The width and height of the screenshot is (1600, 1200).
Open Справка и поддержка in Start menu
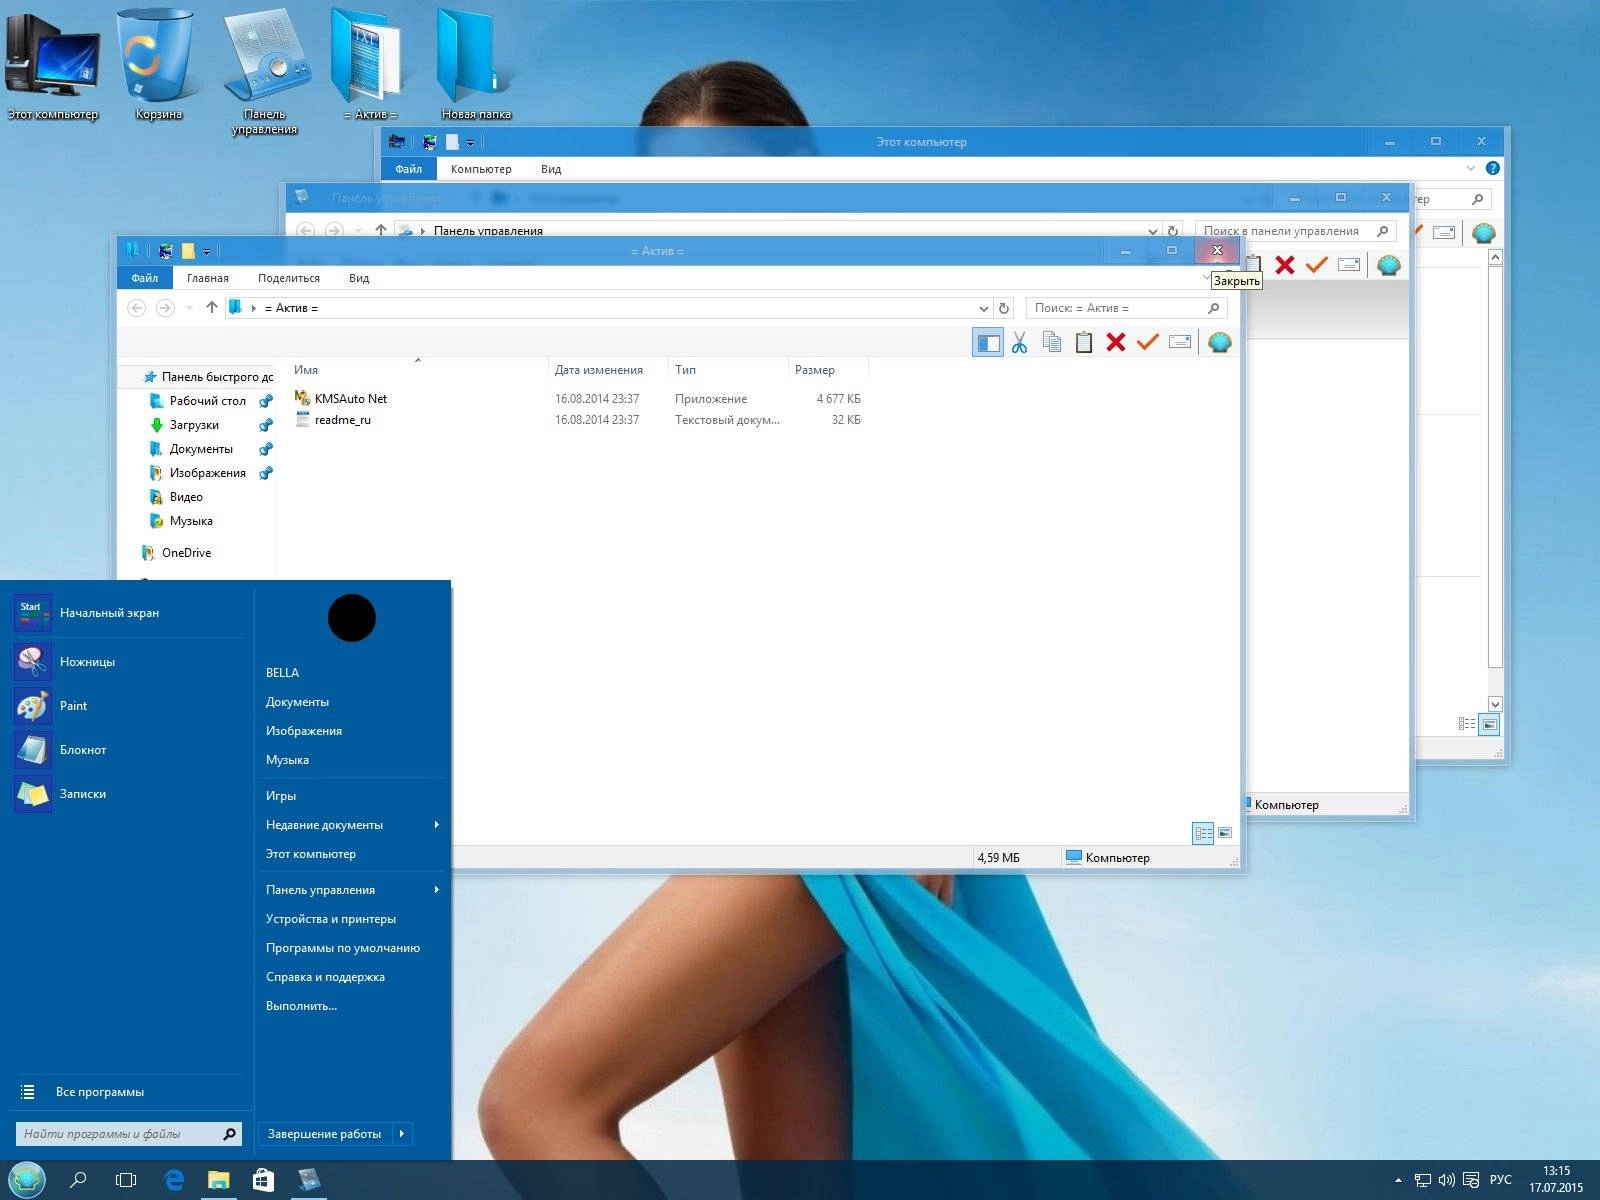click(325, 976)
